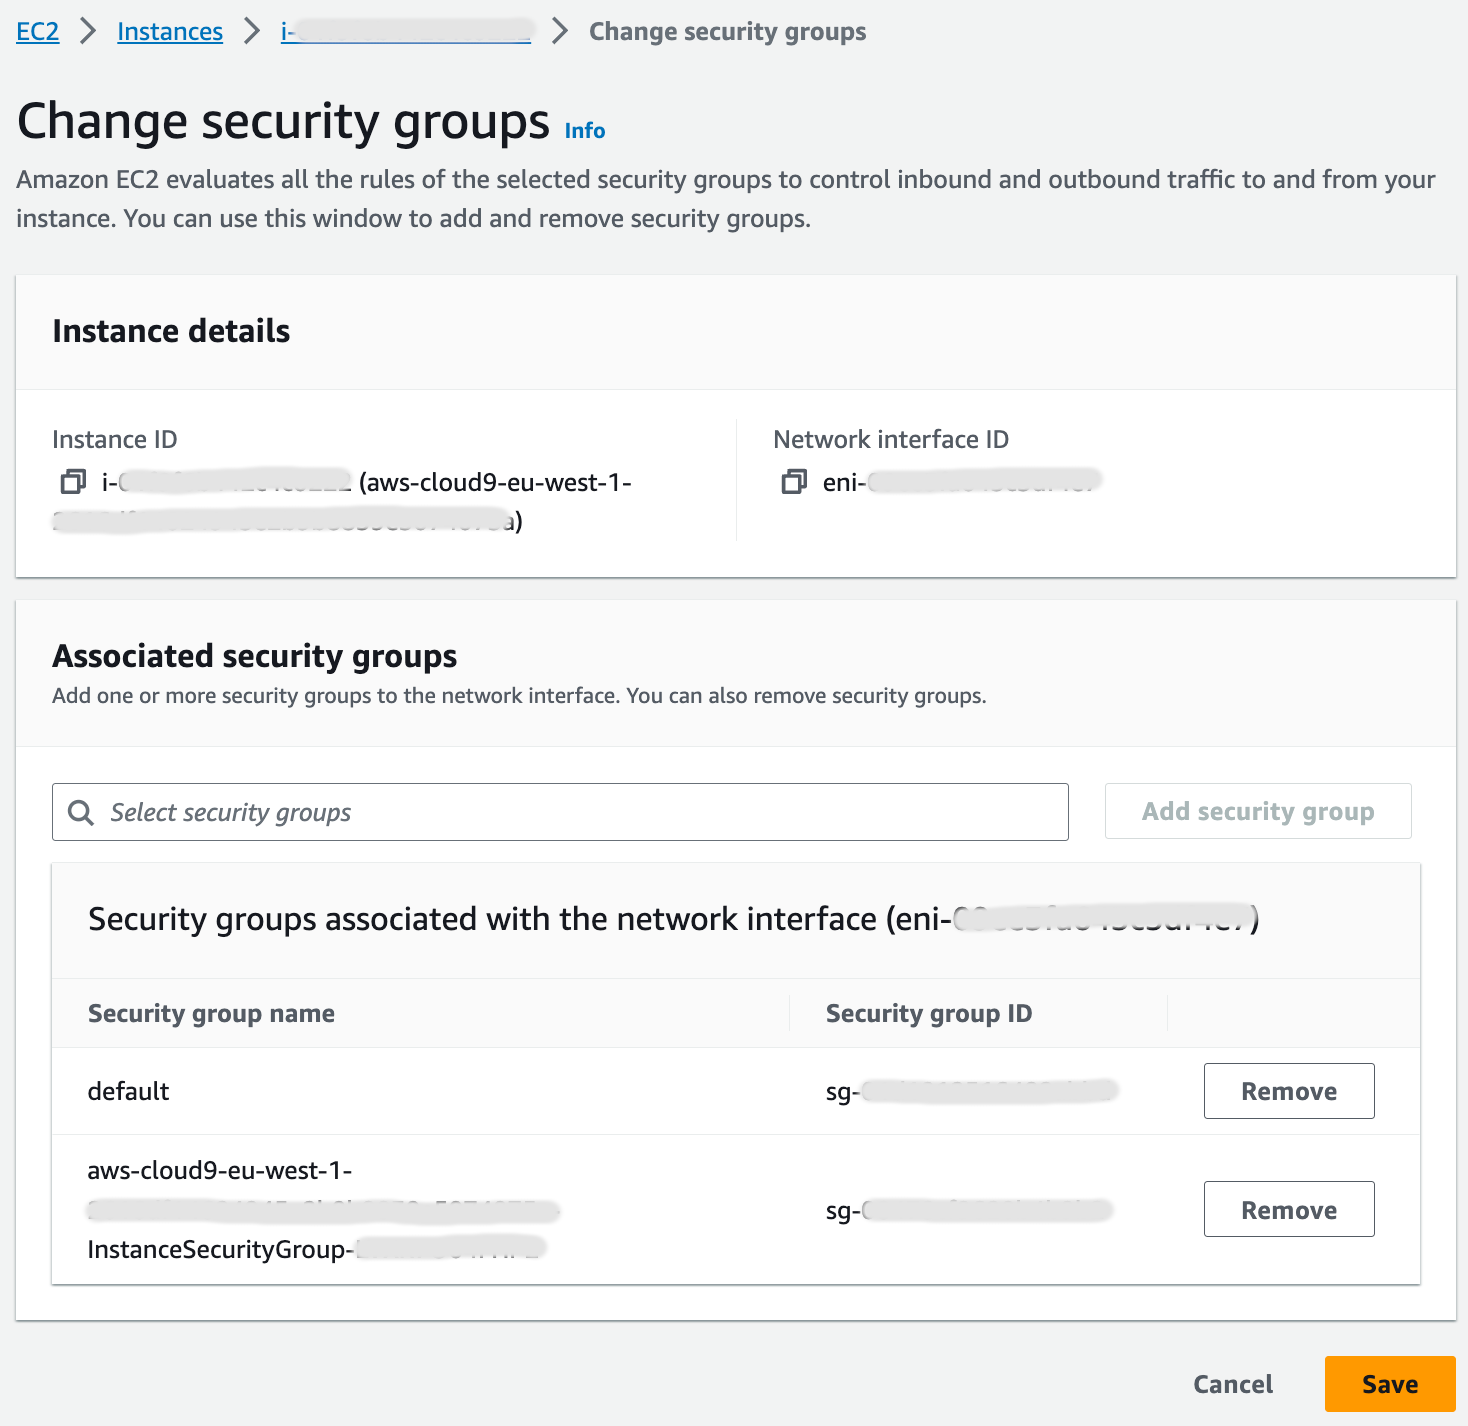Screen dimensions: 1468x1426
Task: Save the security group changes
Action: (x=1390, y=1384)
